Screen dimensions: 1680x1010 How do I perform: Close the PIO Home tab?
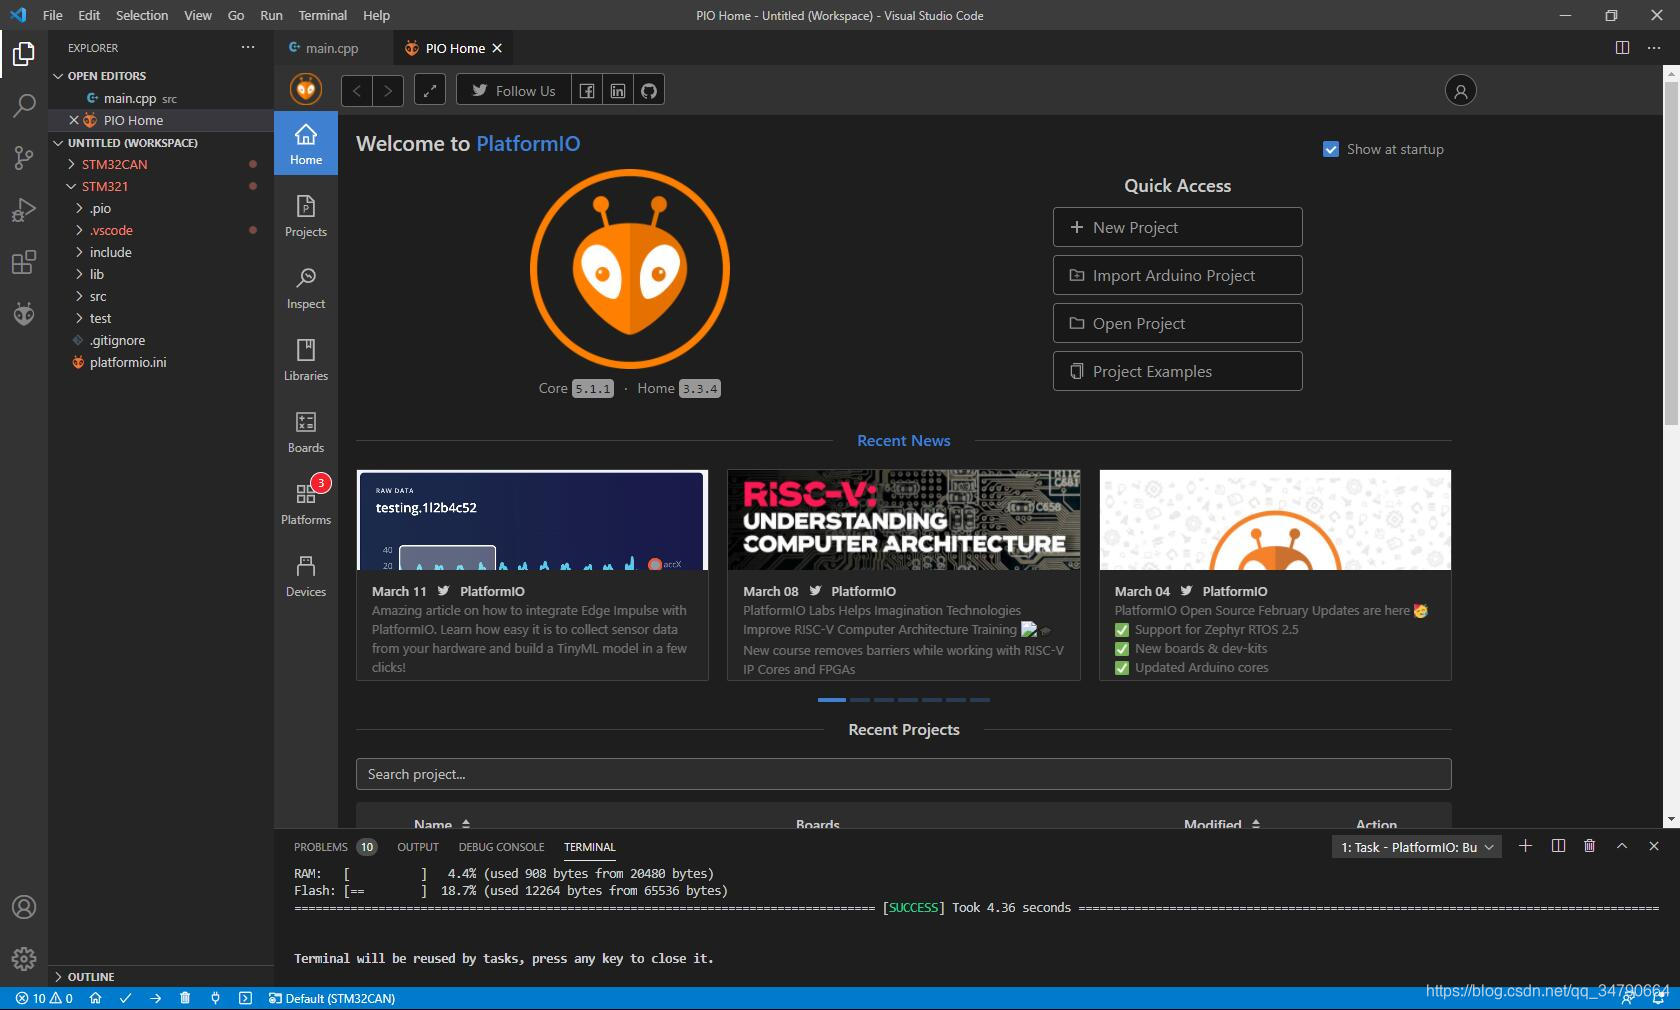pos(497,48)
